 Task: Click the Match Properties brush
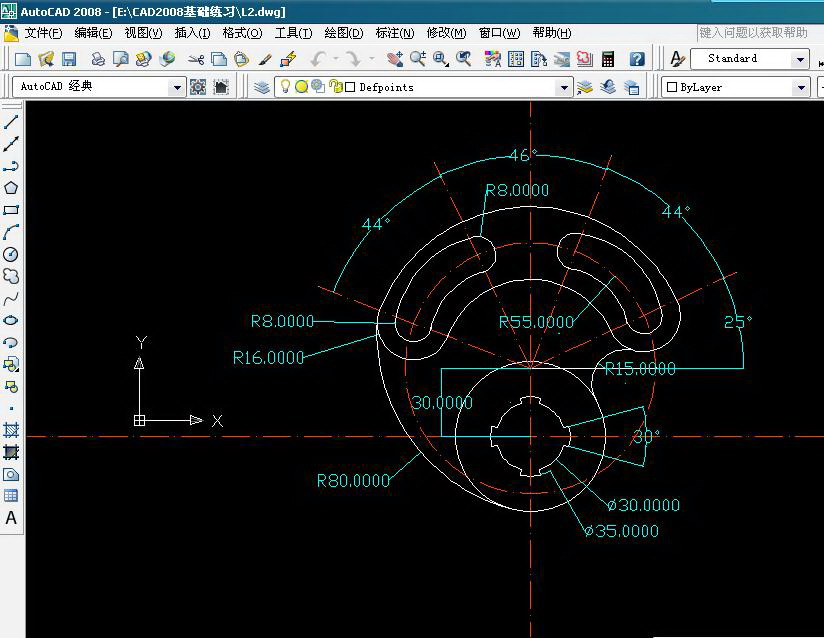265,59
